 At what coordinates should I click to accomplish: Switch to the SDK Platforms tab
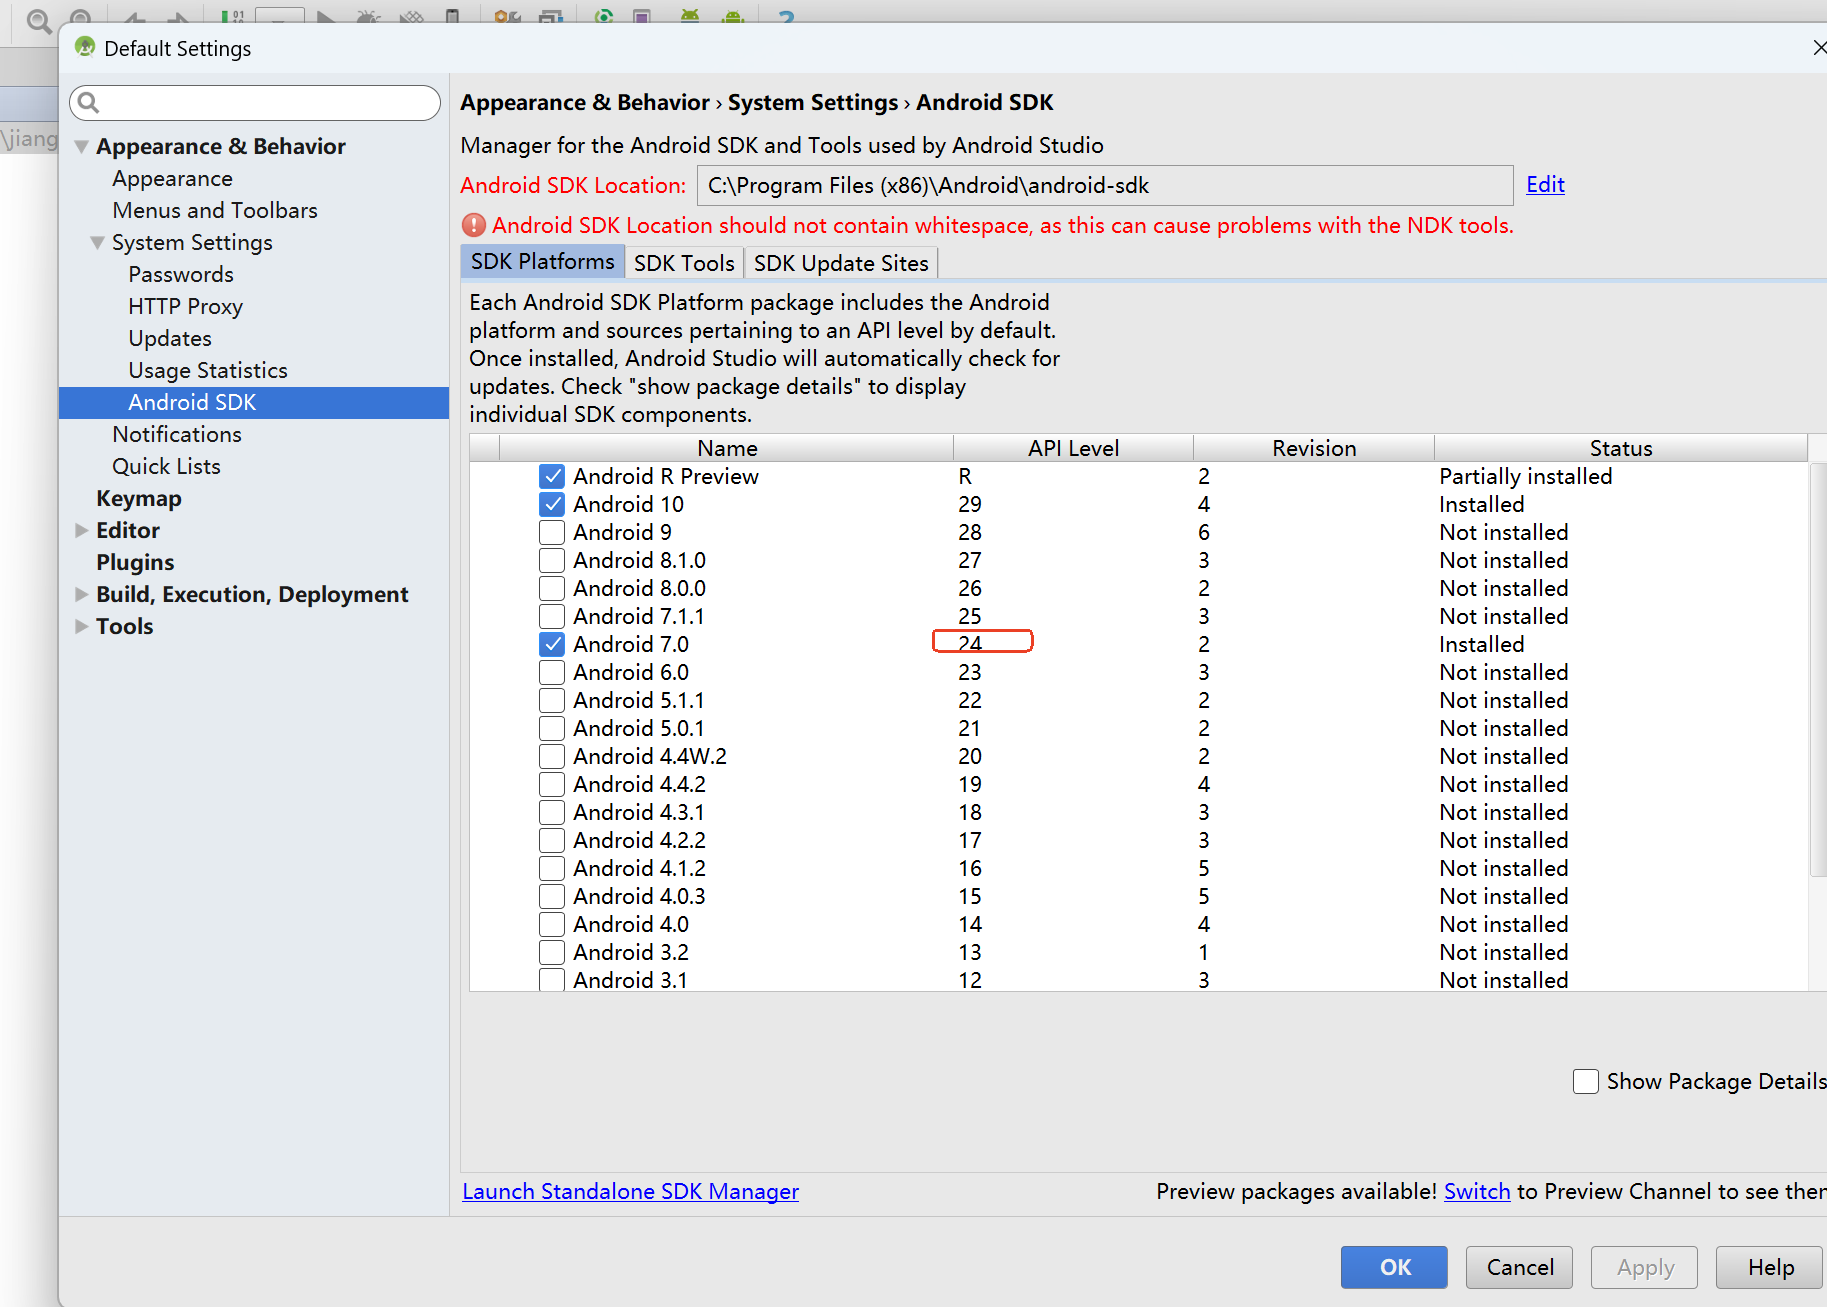[x=543, y=262]
